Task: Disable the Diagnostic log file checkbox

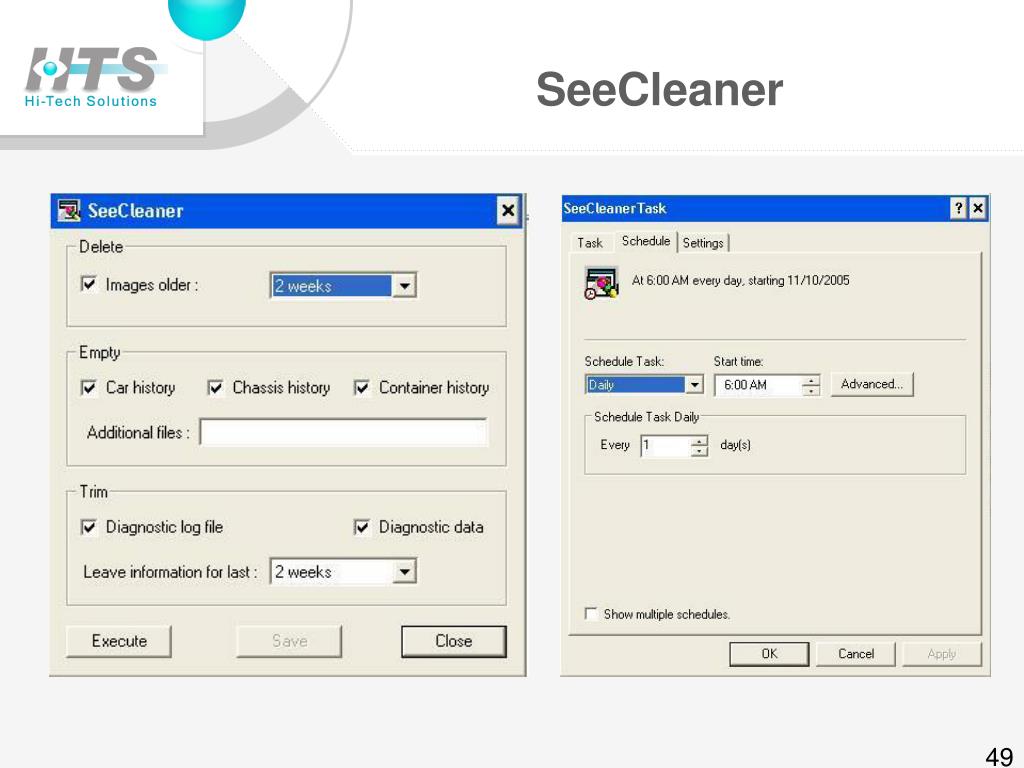Action: pos(88,527)
